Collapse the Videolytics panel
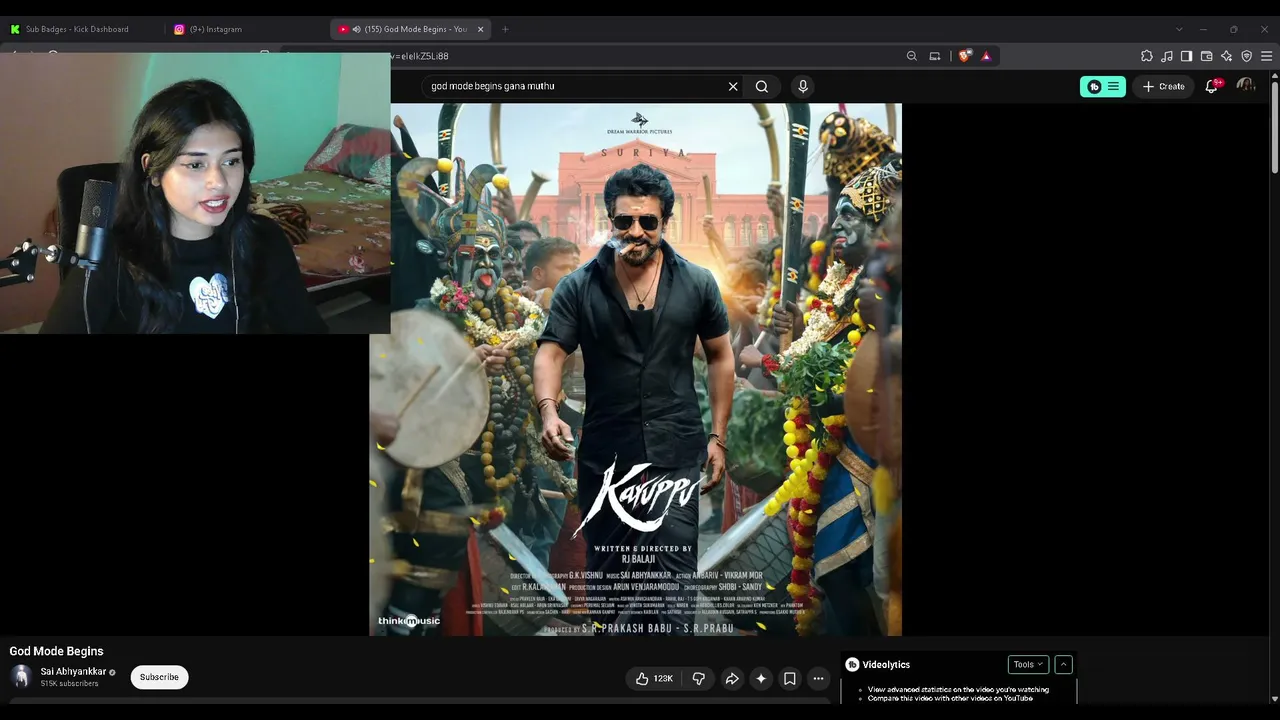 (1064, 664)
